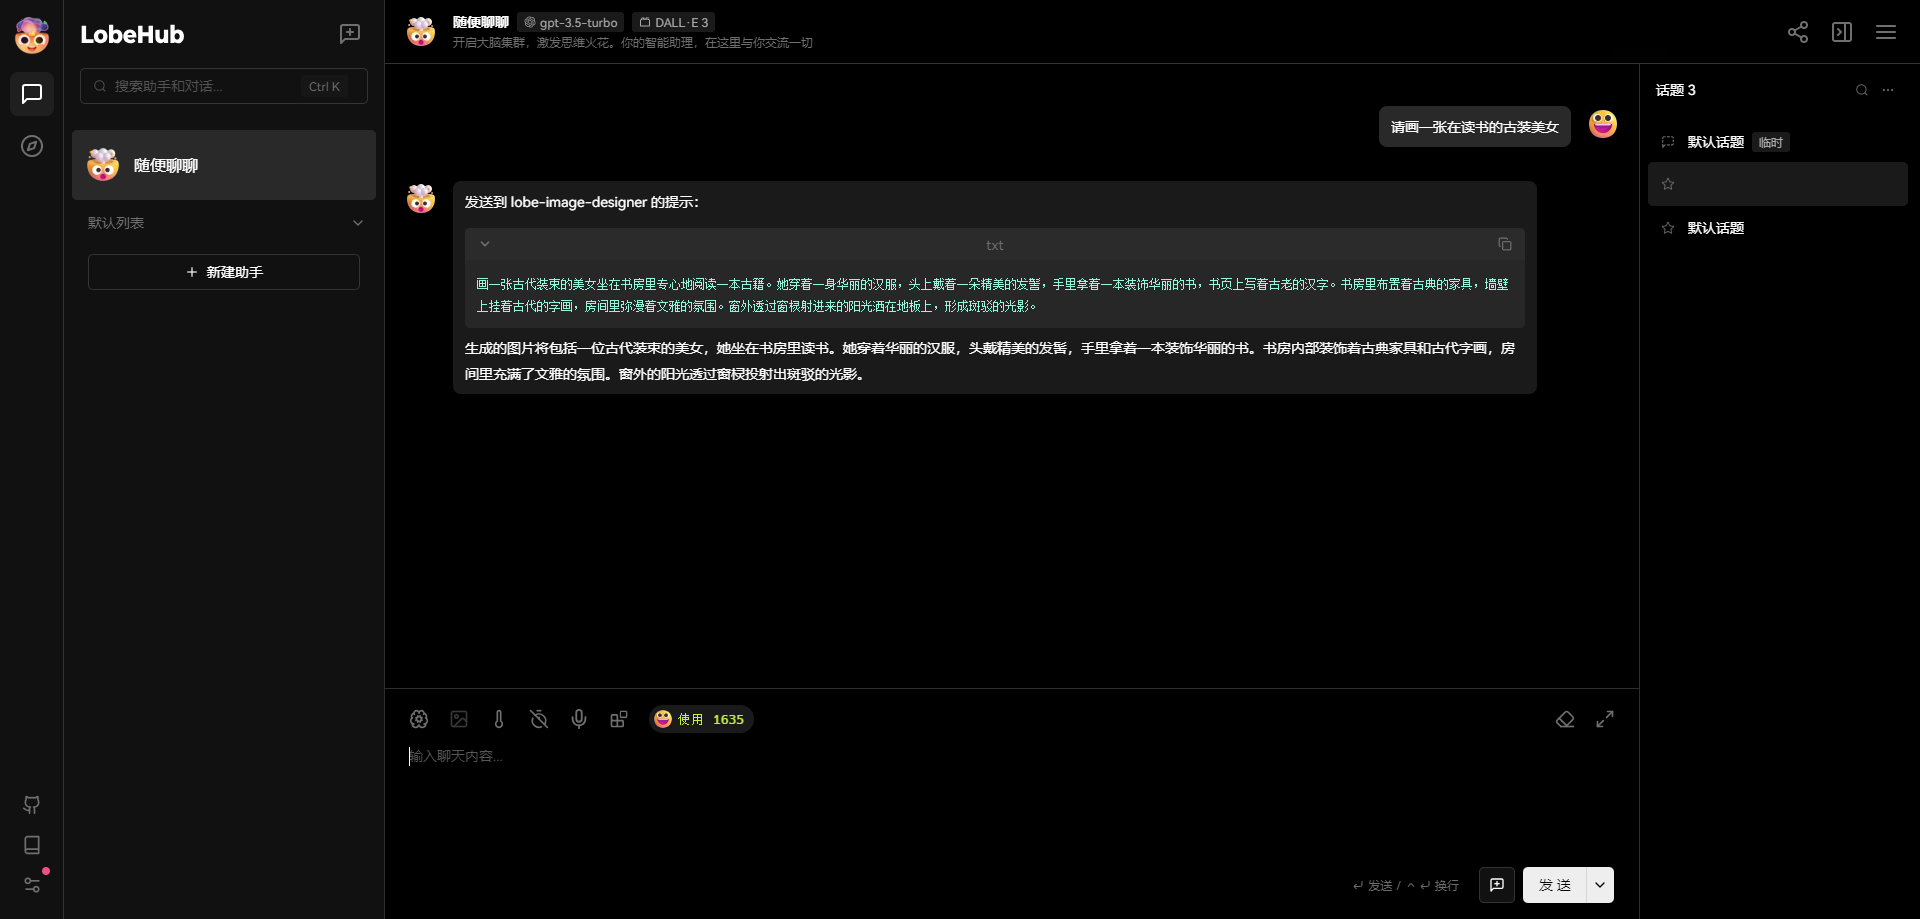
Task: Collapse the txt code block chevron
Action: pos(485,244)
